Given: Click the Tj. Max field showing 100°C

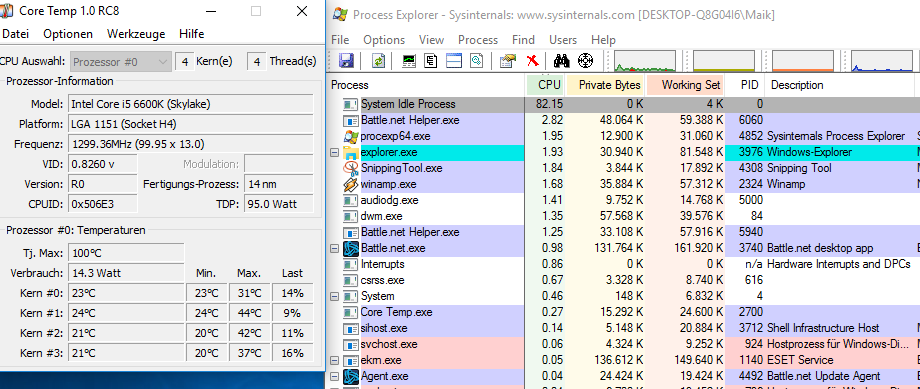Looking at the screenshot, I should tap(126, 253).
